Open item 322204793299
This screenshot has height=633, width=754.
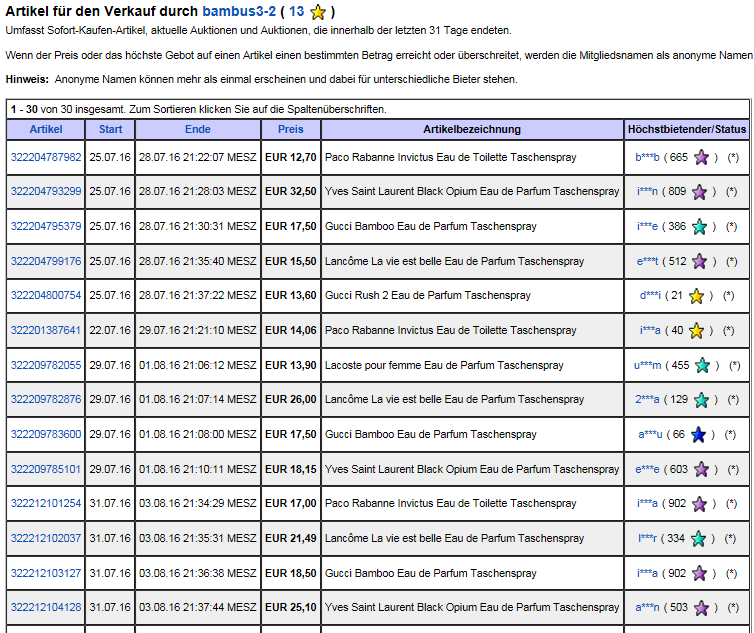tap(46, 191)
